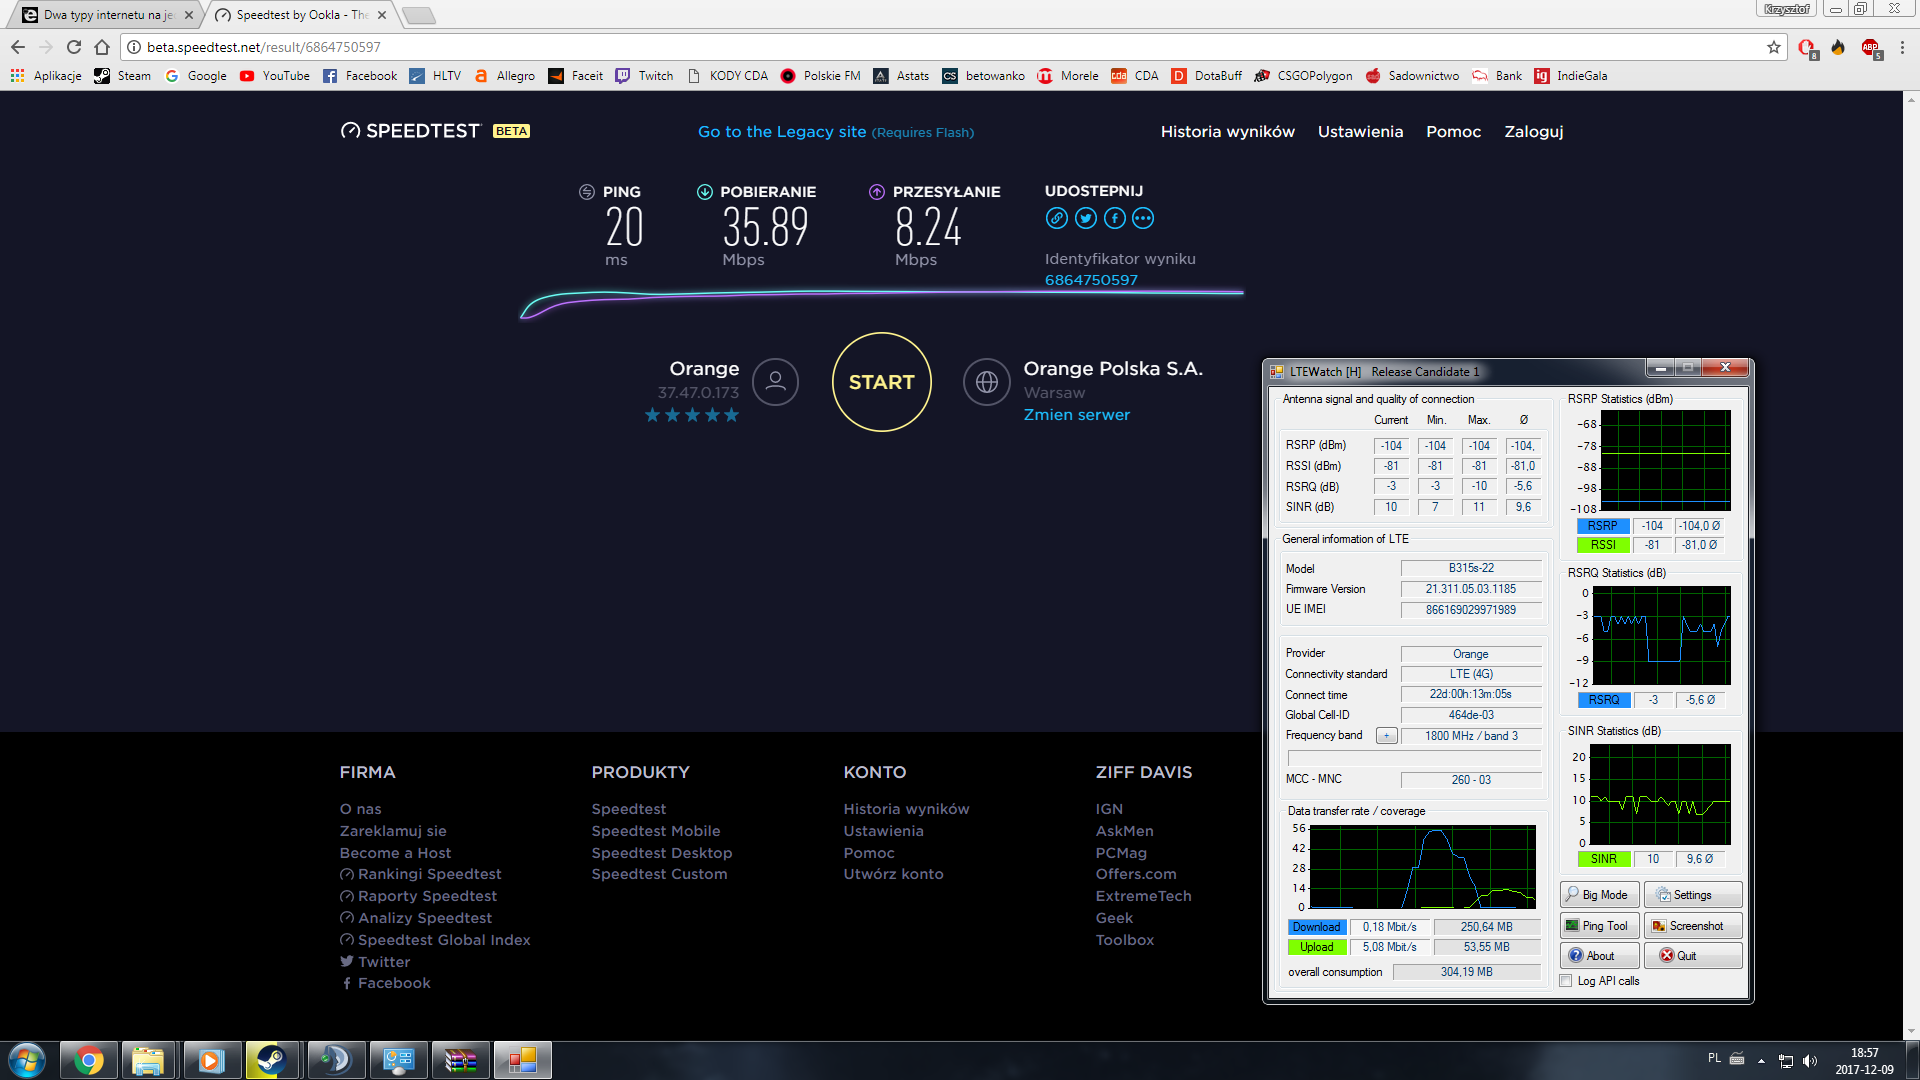Open the Facebook bookmark
Image resolution: width=1920 pixels, height=1080 pixels.
pyautogui.click(x=360, y=76)
